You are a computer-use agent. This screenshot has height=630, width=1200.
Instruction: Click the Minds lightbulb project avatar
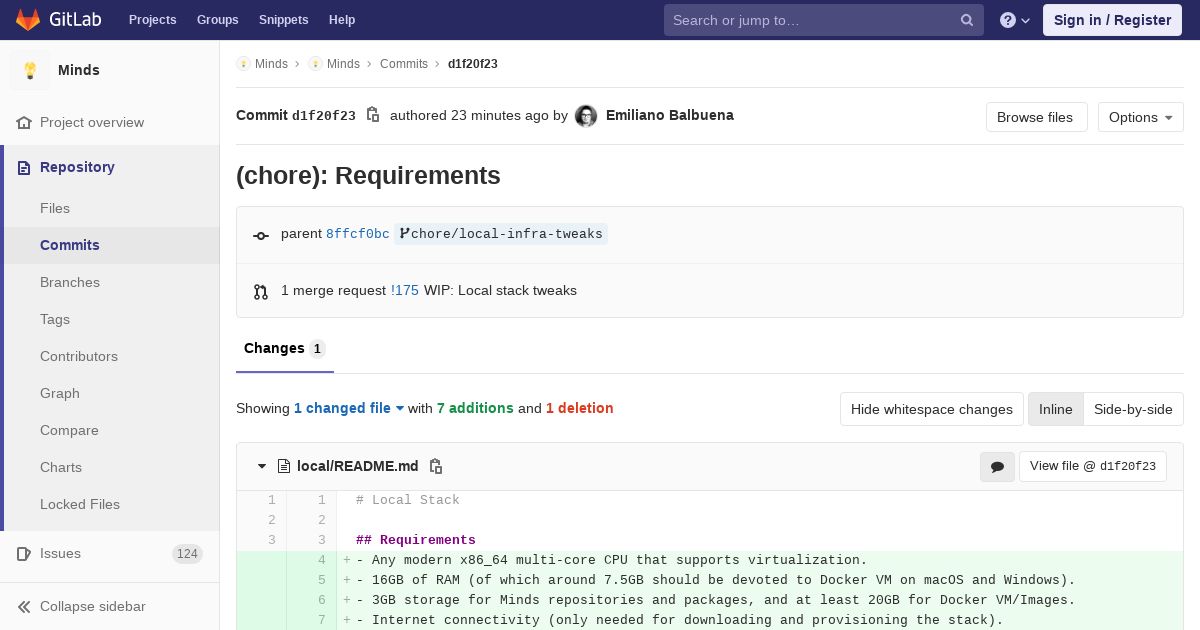pyautogui.click(x=30, y=70)
